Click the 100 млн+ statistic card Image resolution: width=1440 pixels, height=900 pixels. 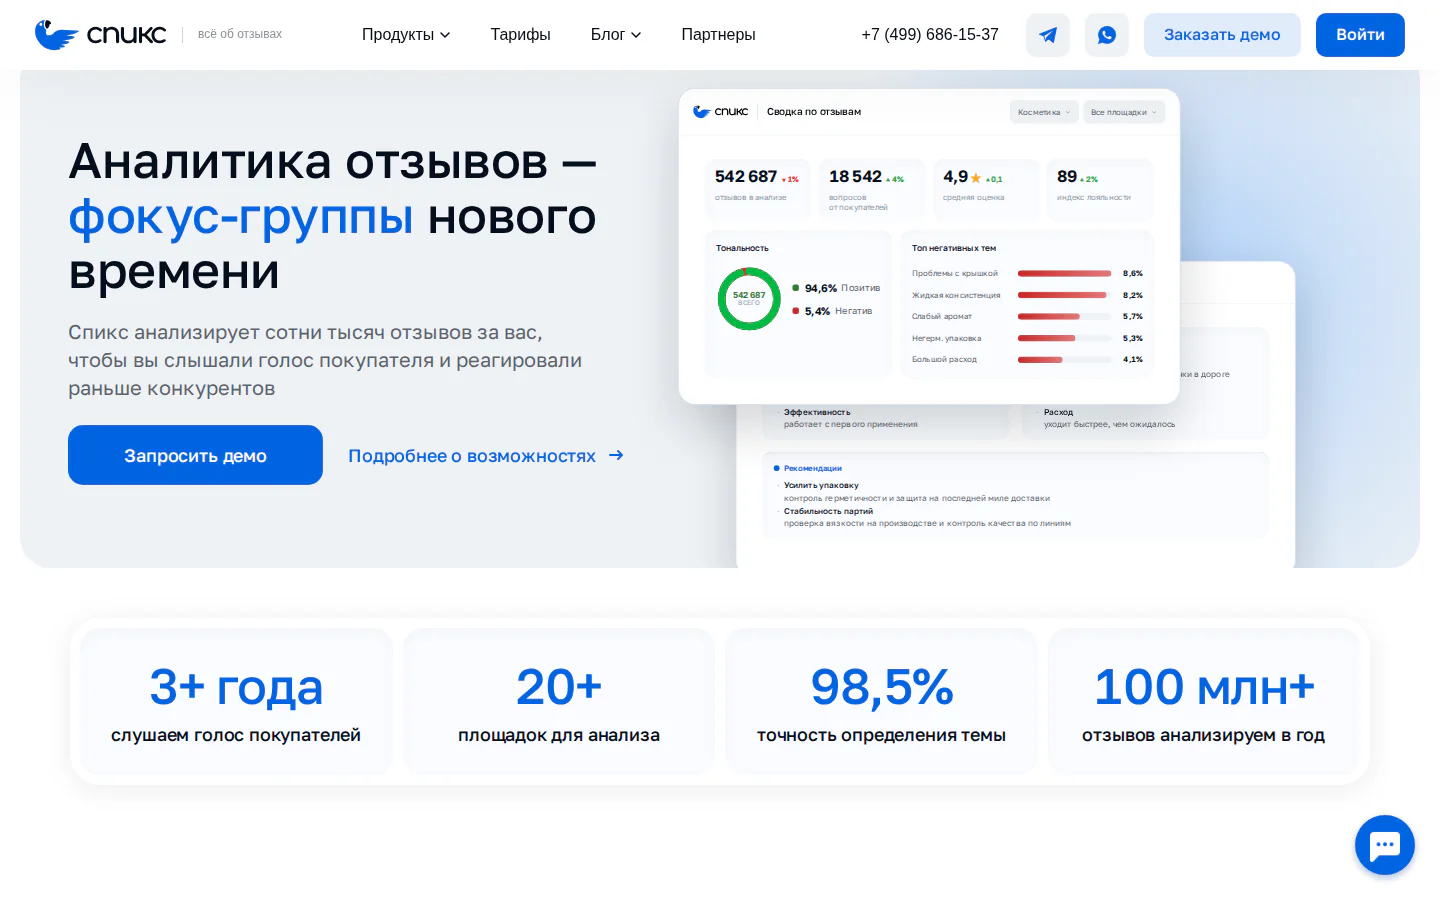[1203, 701]
